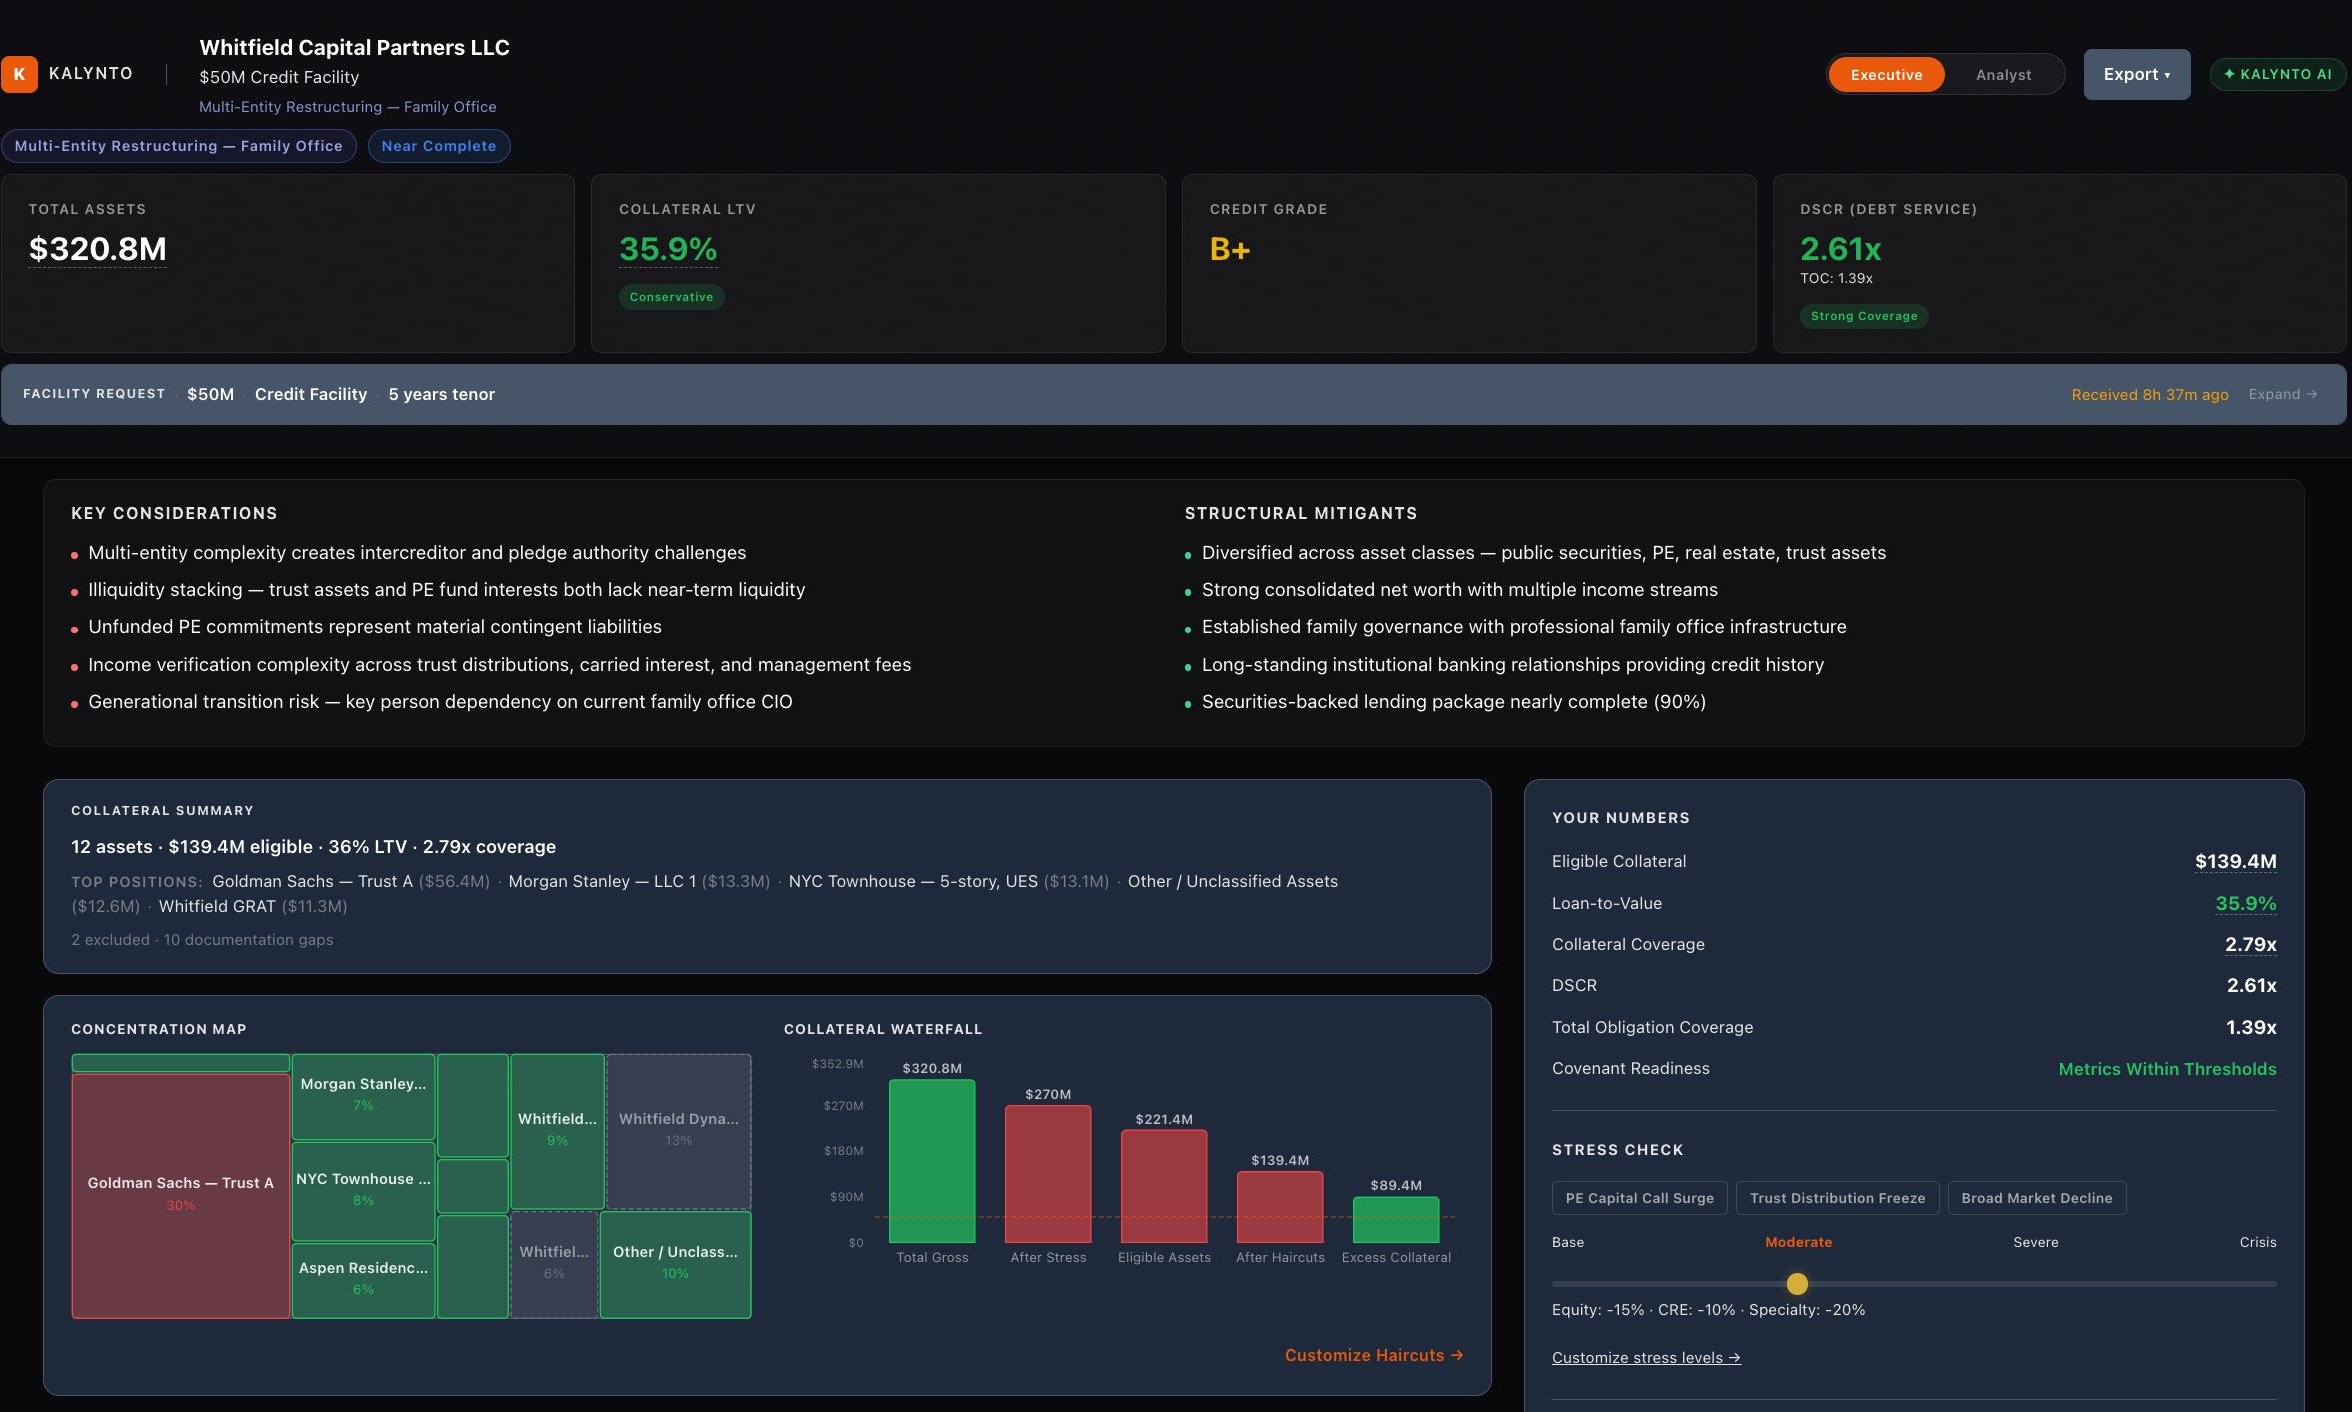Click the Morgan Stanley 7% treemap tile

[363, 1096]
